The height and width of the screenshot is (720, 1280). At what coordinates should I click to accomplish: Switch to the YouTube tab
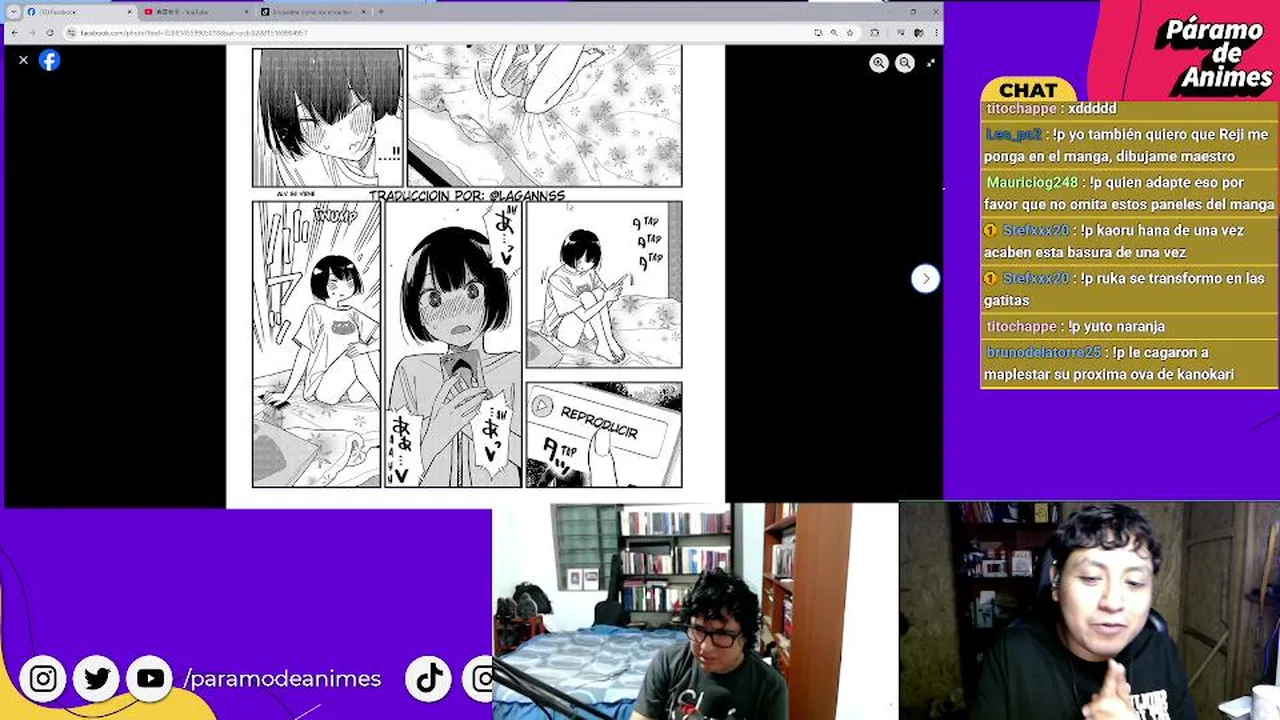click(x=196, y=12)
